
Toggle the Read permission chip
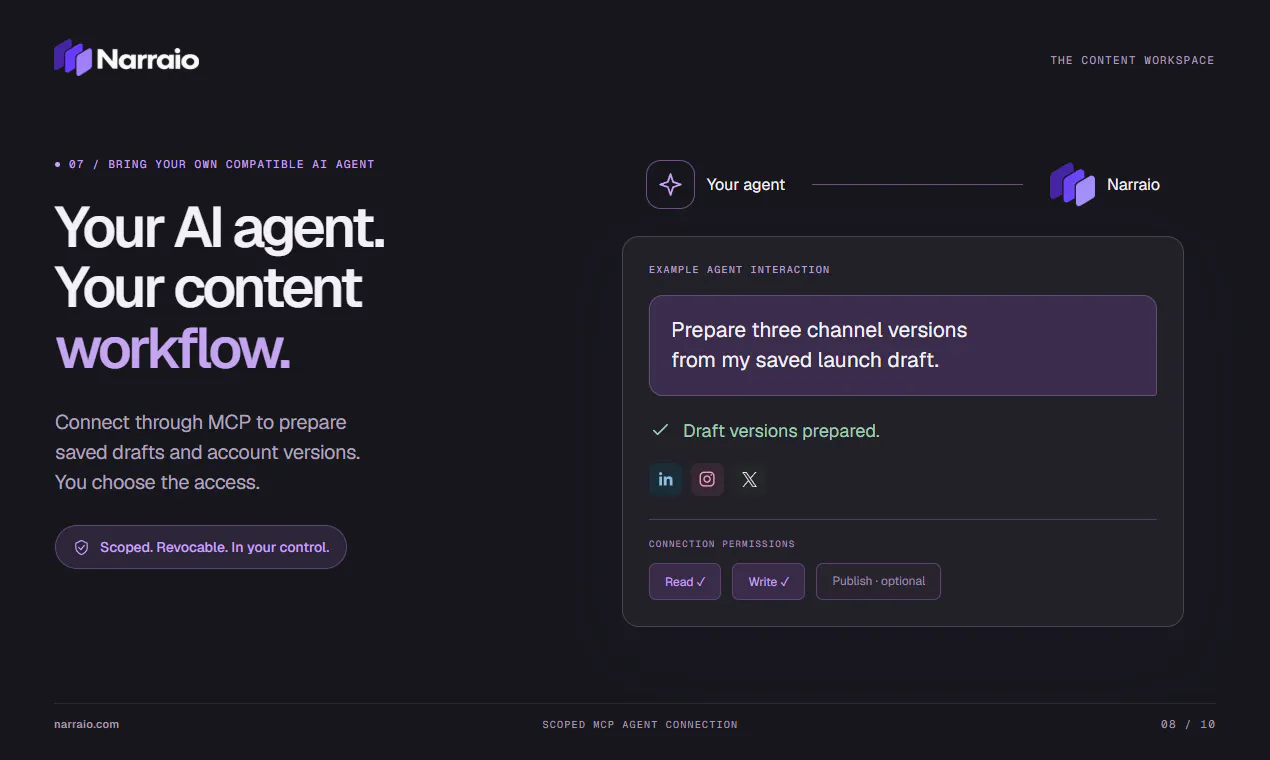coord(685,582)
